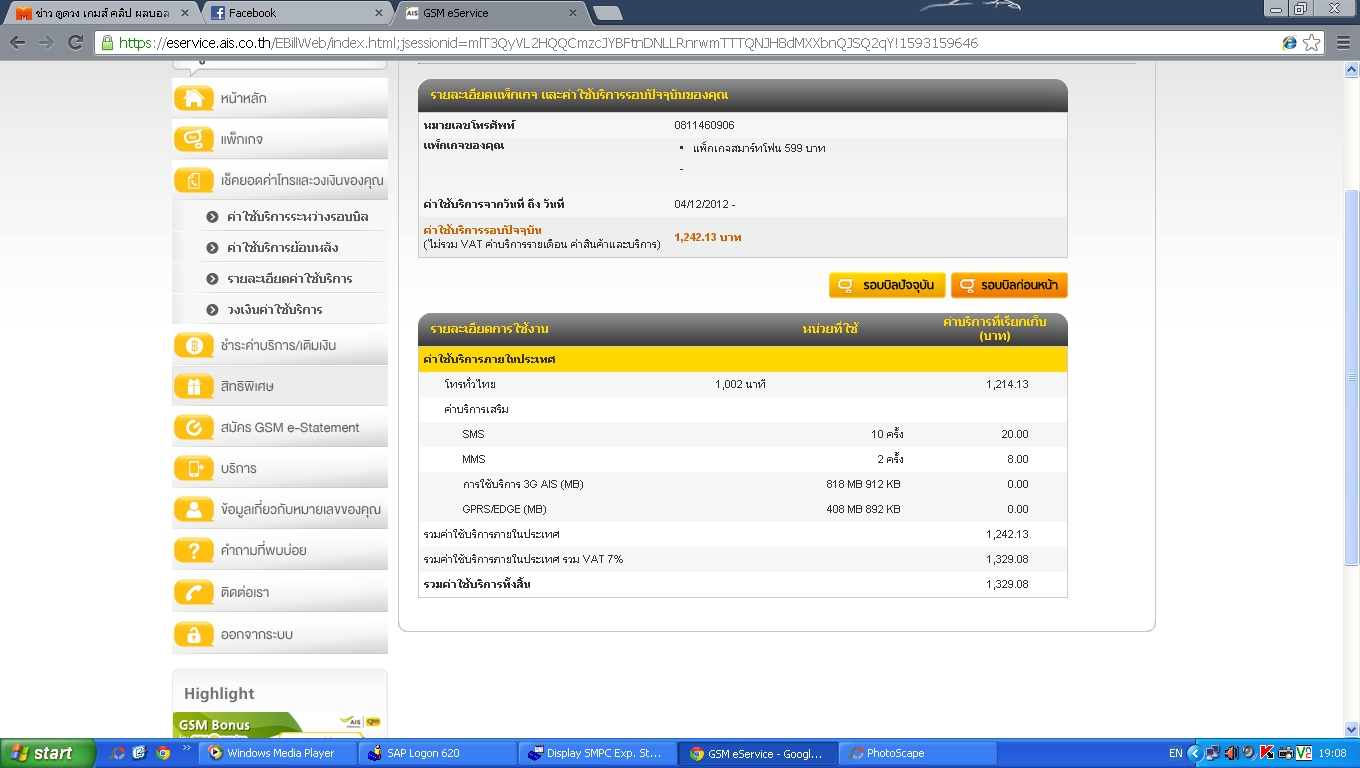Open the ค่าใช้บริการย้อนหลัง submenu link
This screenshot has width=1360, height=768.
tap(282, 248)
